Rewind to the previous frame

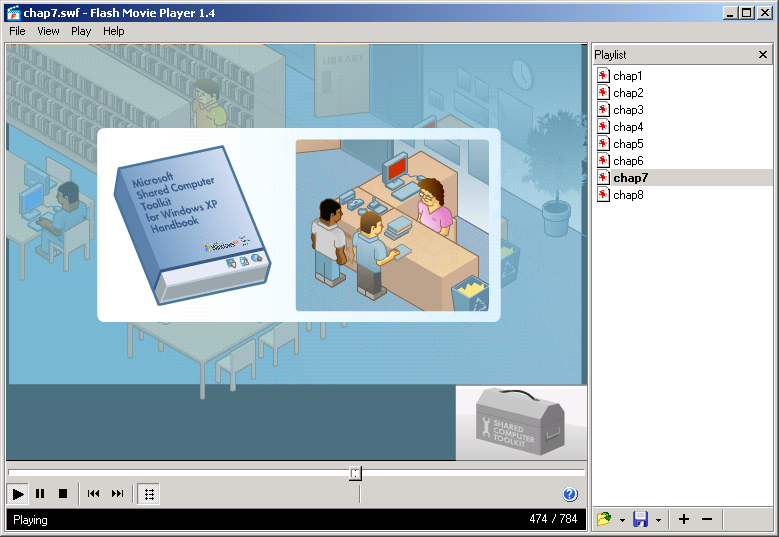93,494
